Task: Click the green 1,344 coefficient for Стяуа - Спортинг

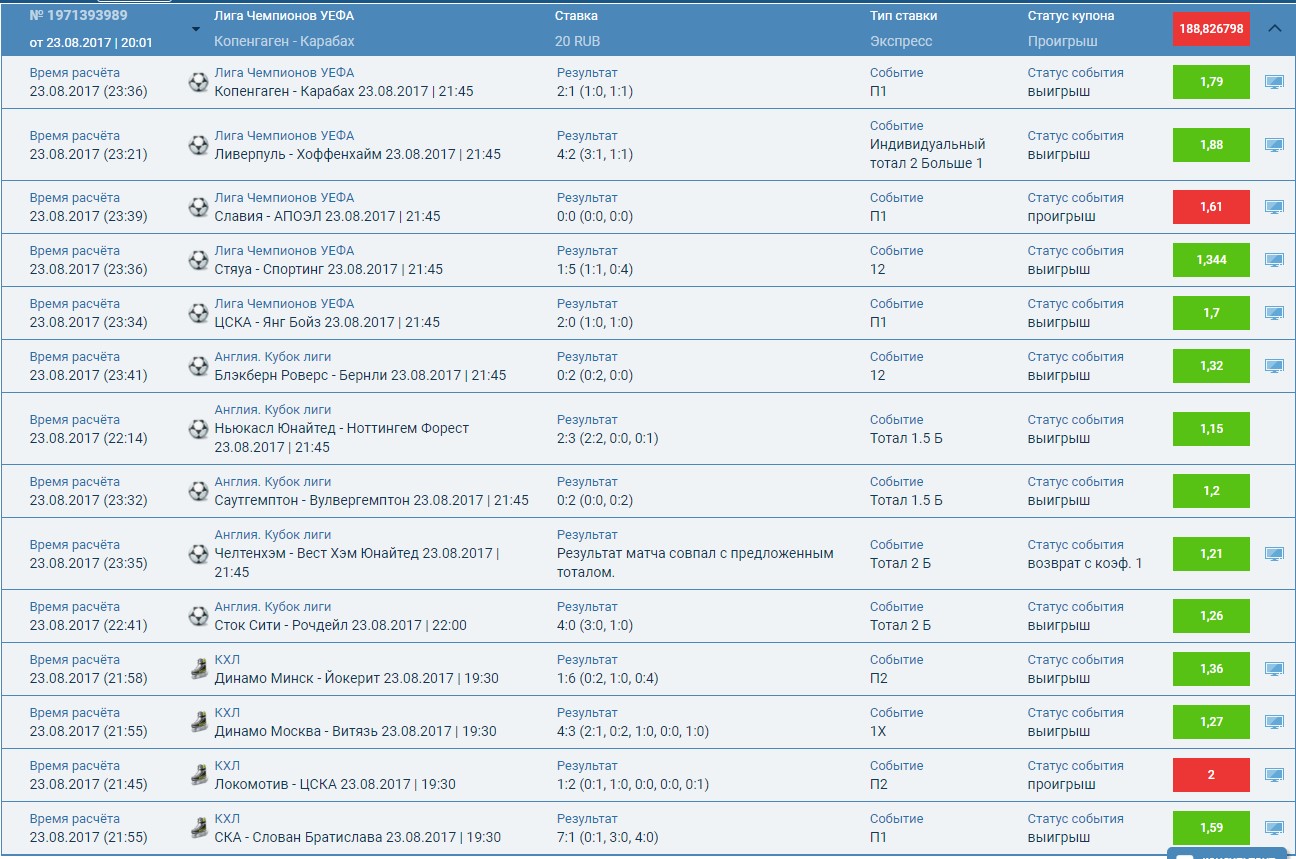Action: (1211, 260)
